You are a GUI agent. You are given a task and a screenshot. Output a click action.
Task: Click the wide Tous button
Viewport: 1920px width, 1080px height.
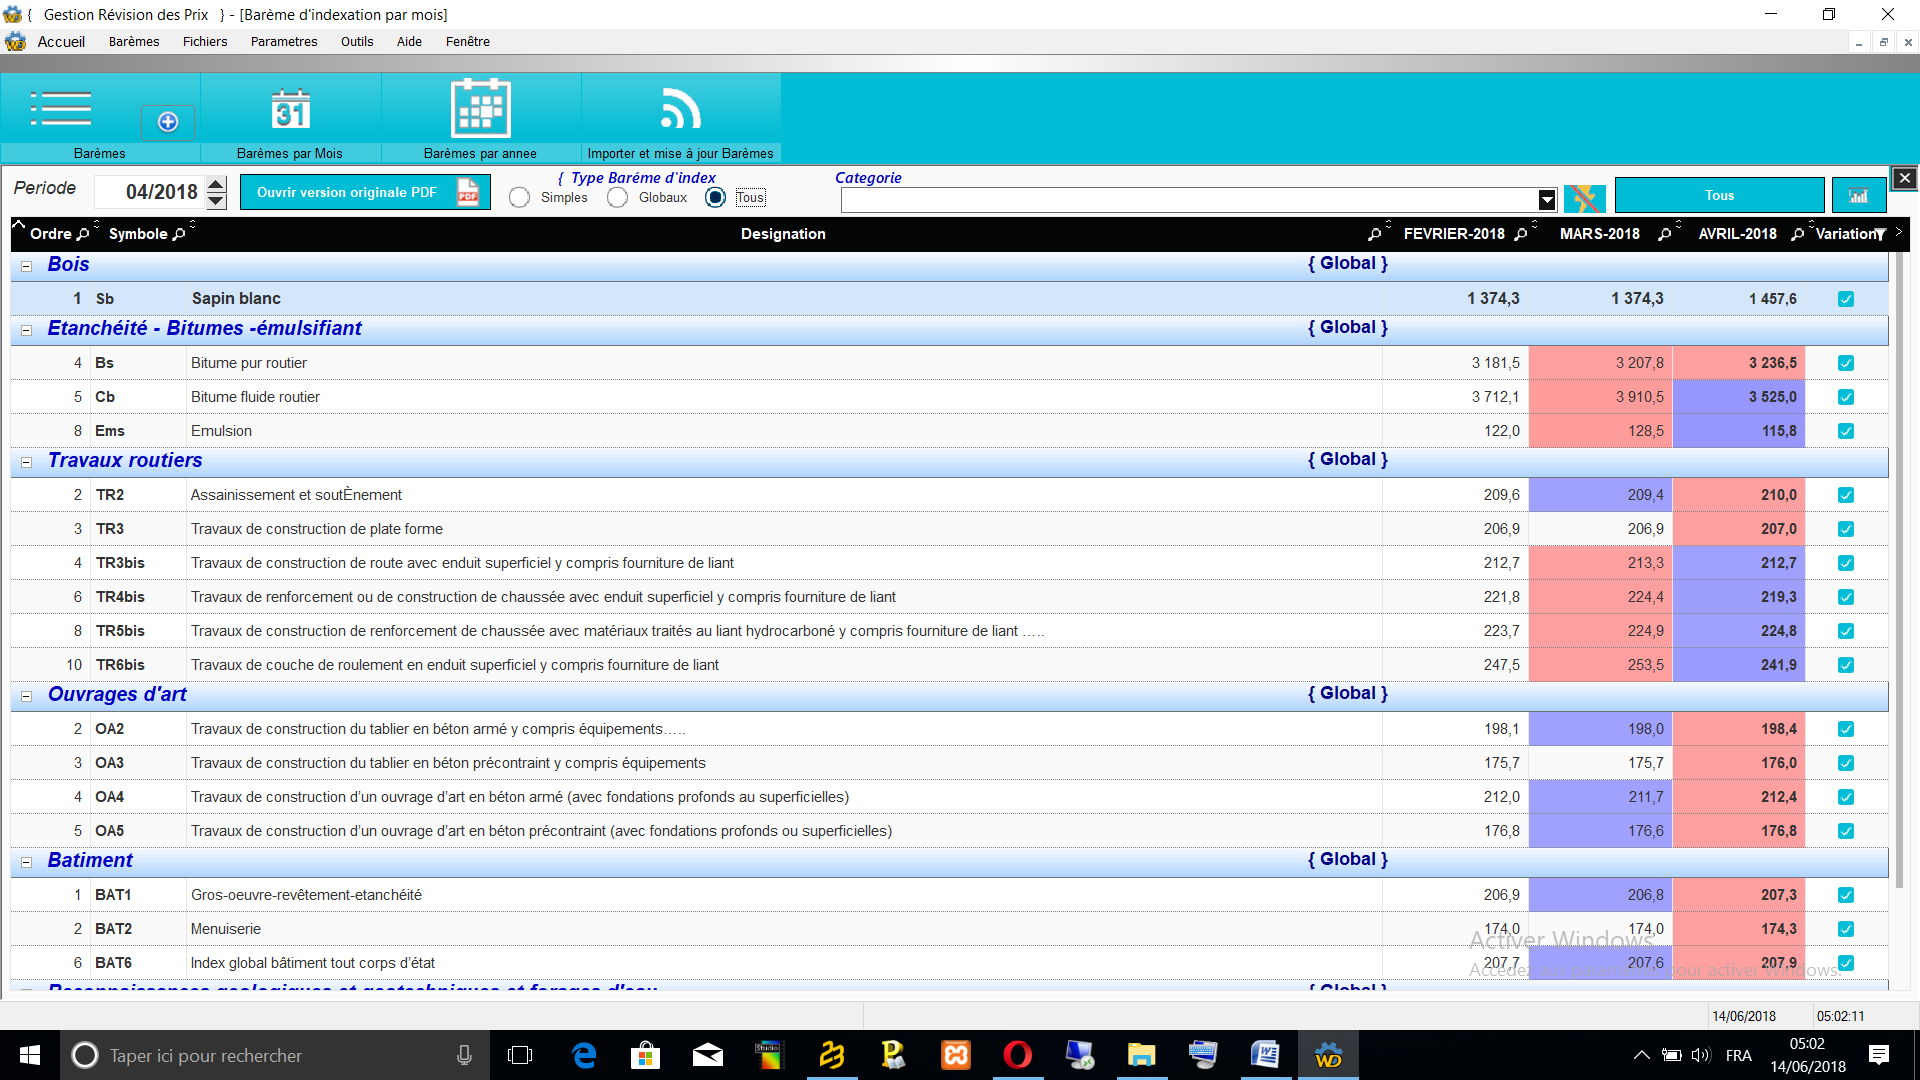point(1719,195)
